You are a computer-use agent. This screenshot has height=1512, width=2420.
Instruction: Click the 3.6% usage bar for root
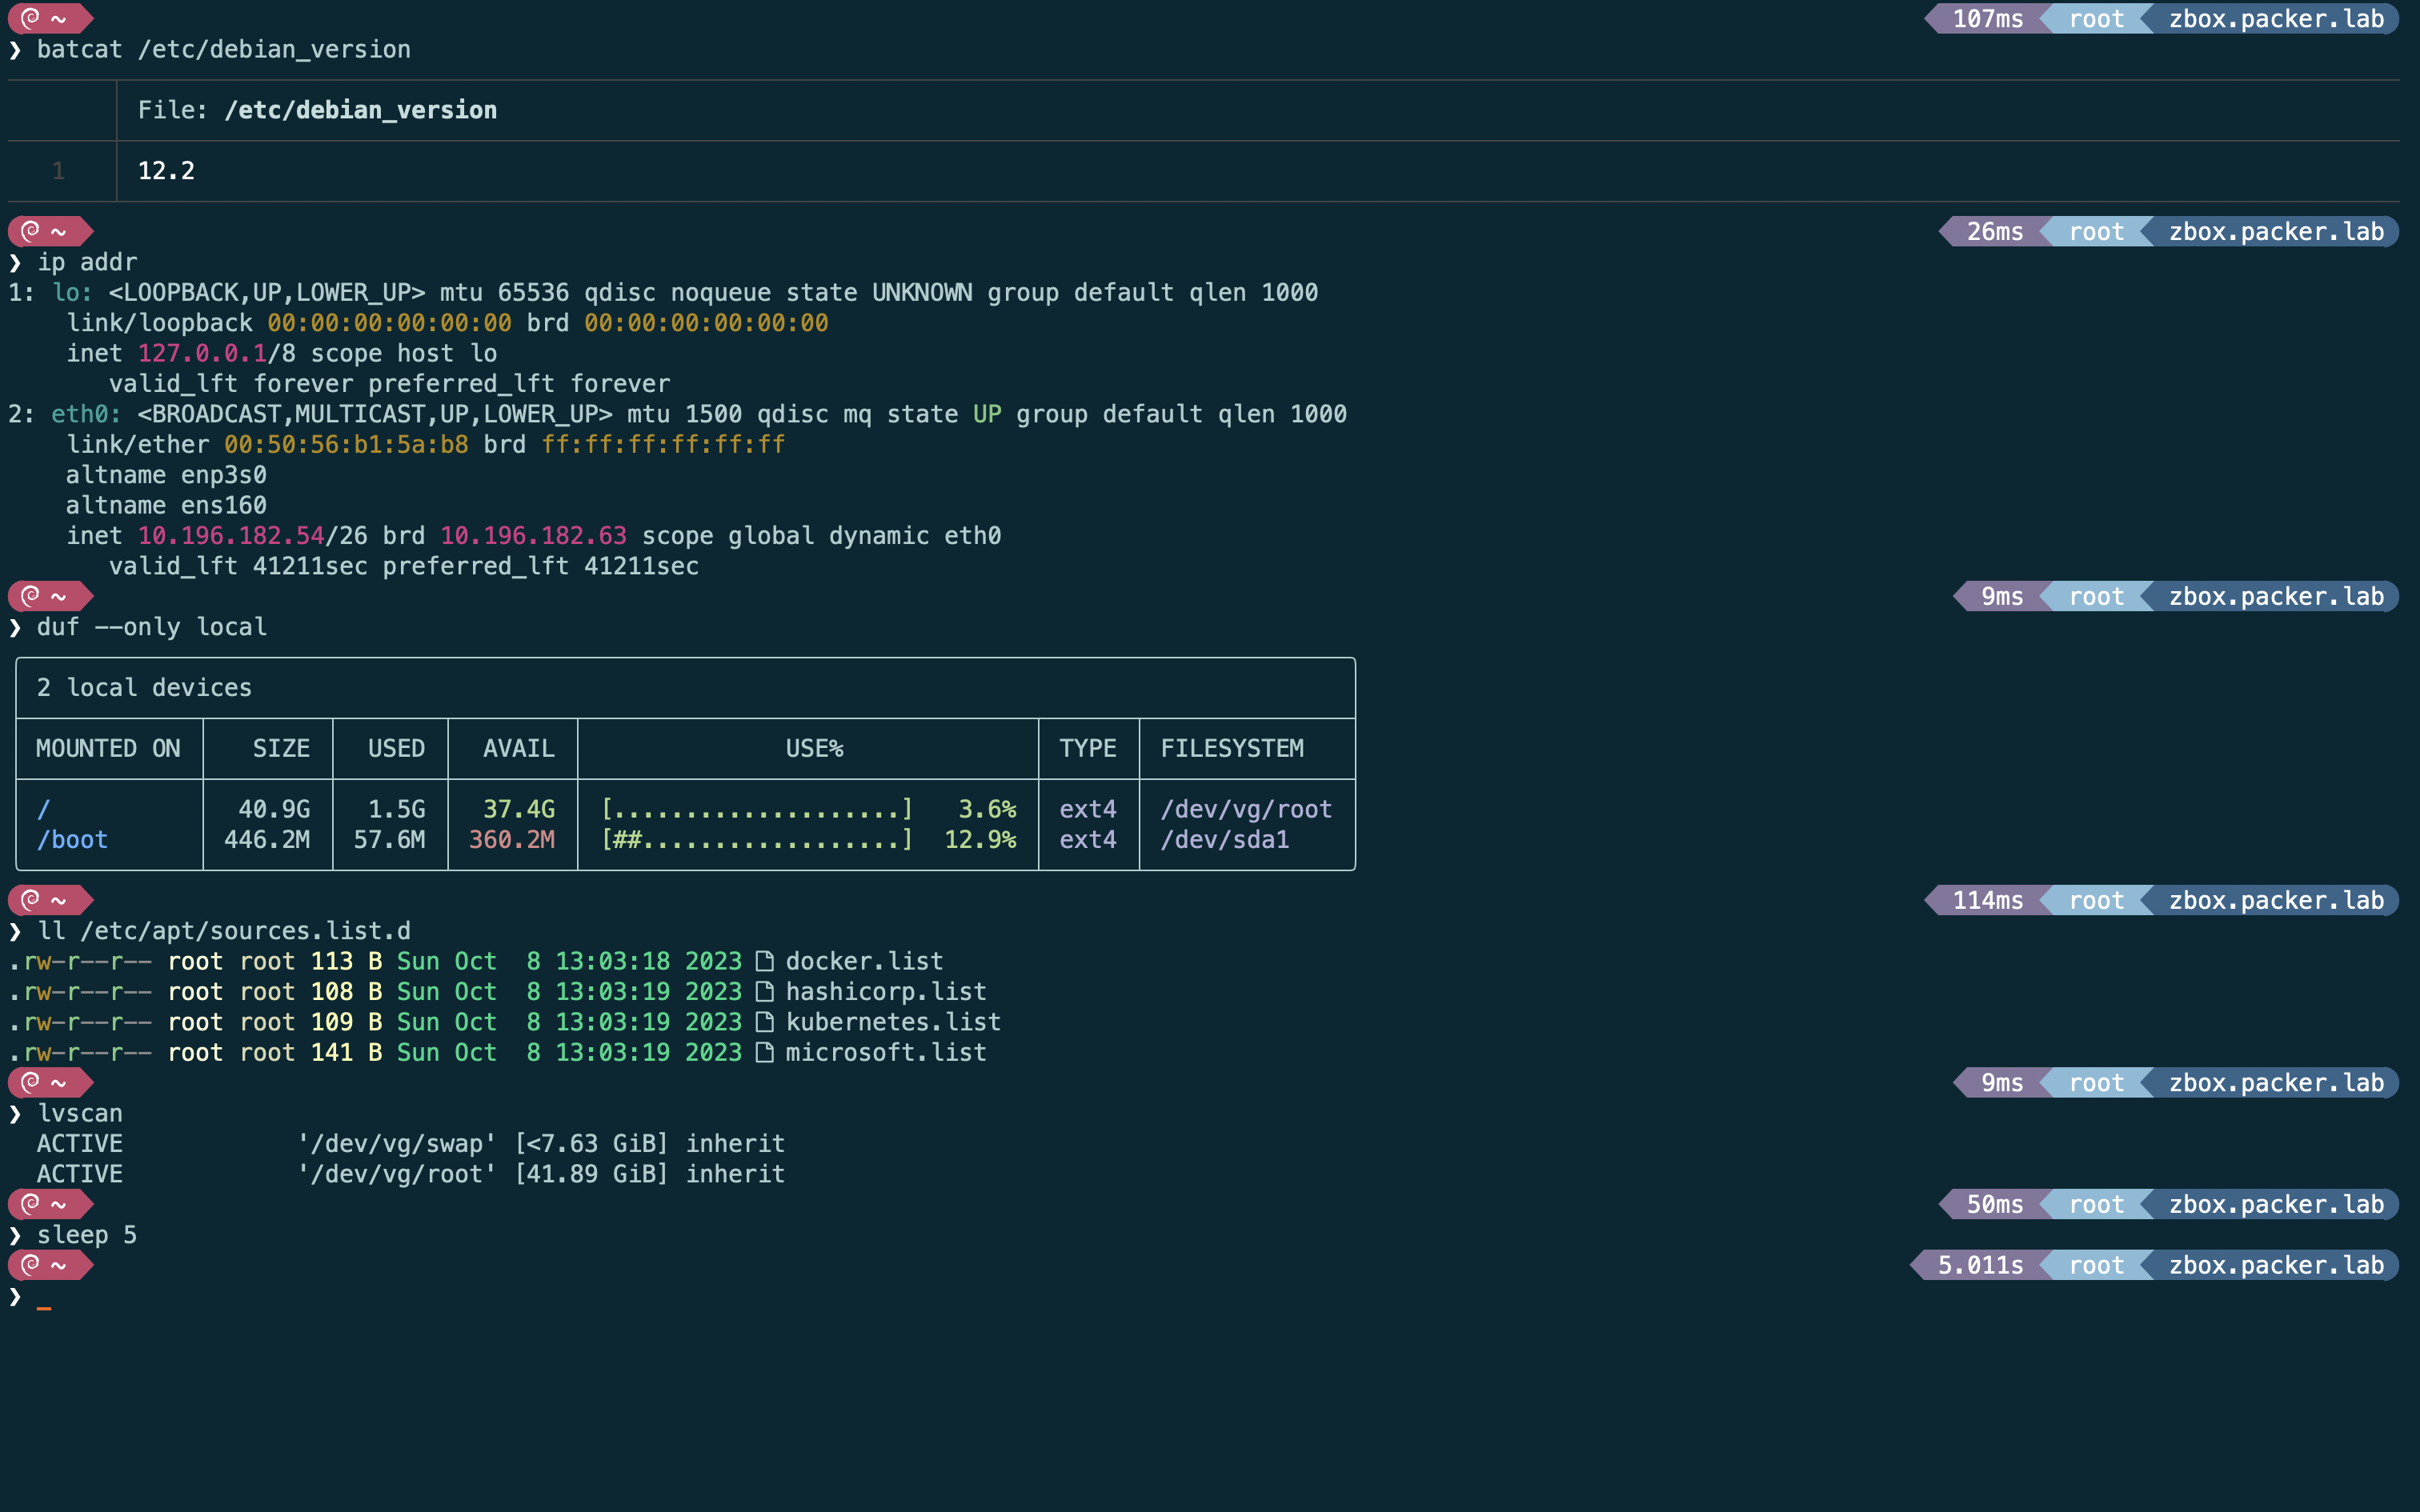click(x=757, y=809)
